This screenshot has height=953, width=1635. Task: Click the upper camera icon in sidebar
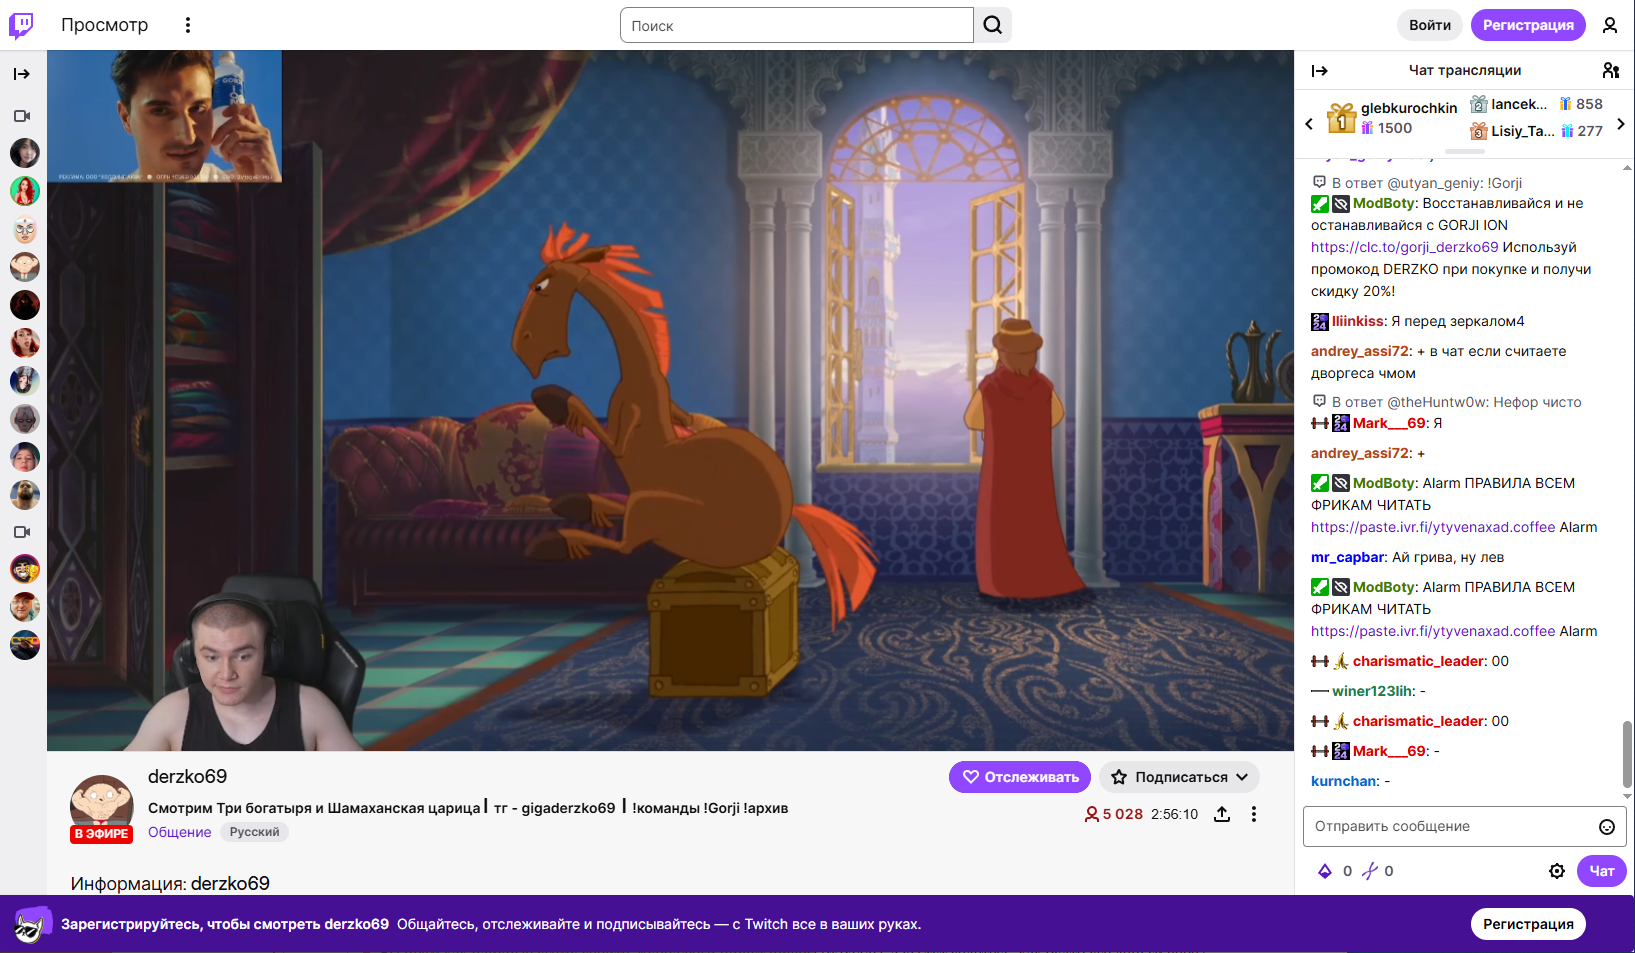tap(22, 116)
